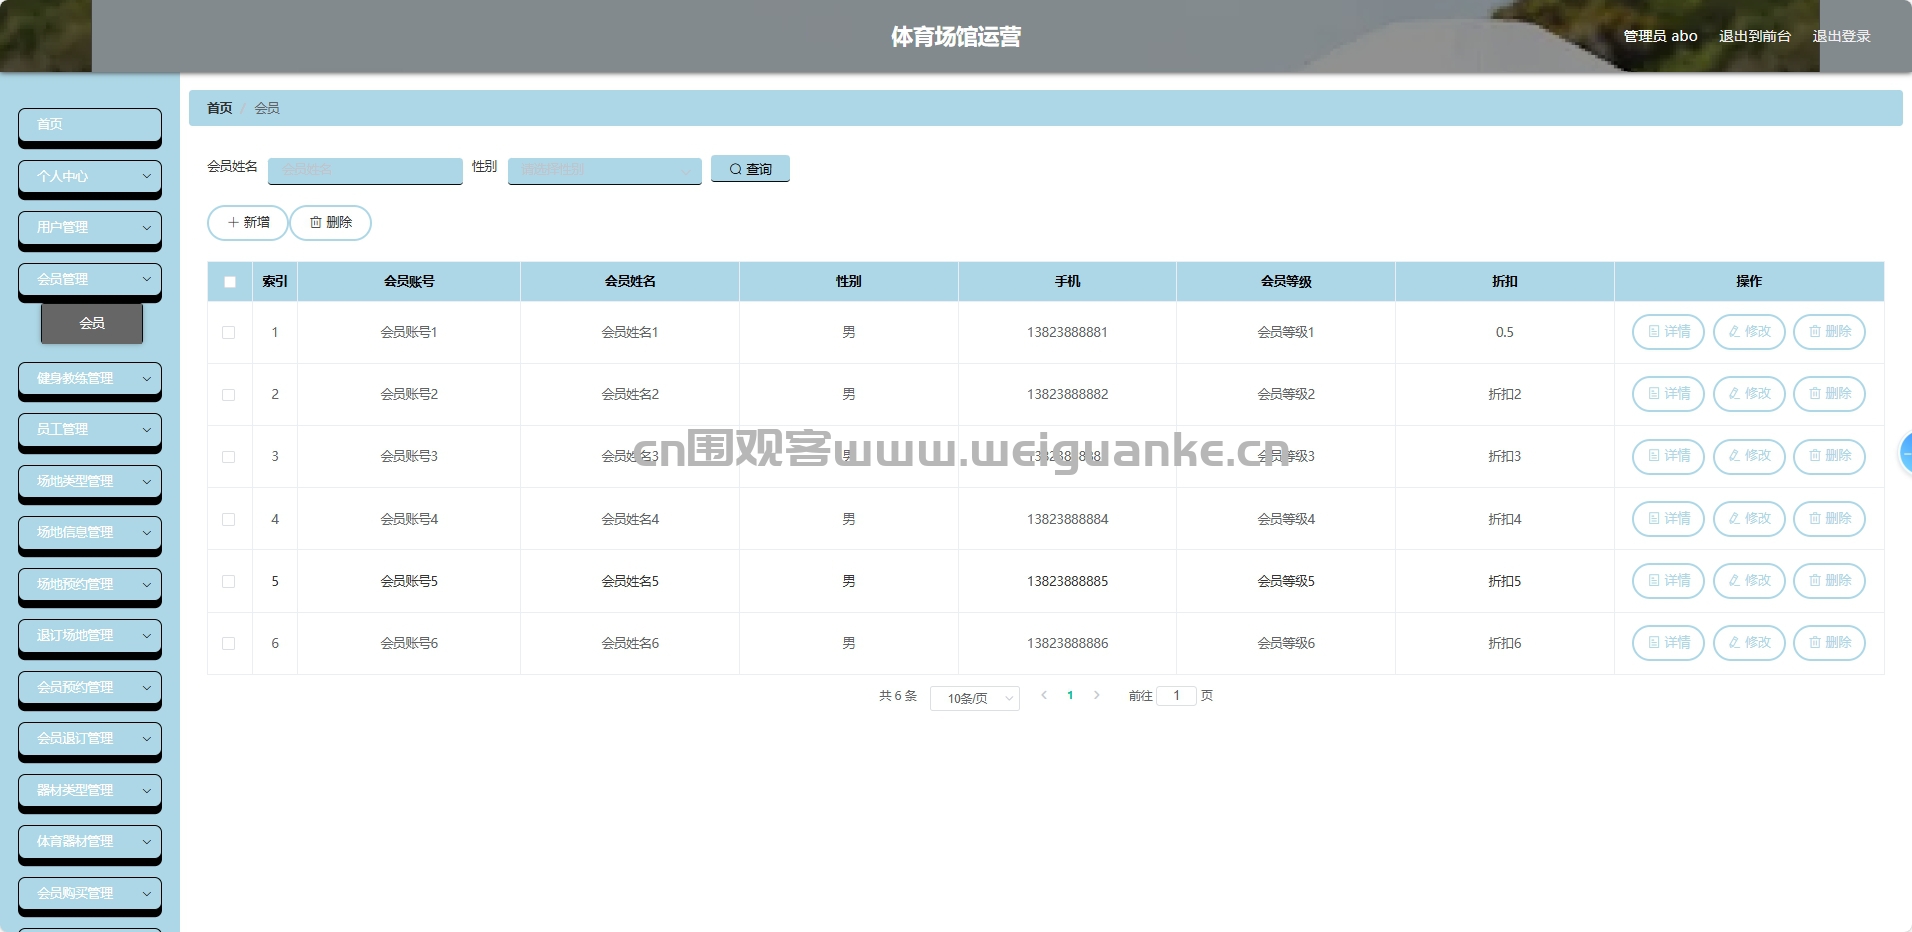Screen dimensions: 1912x932
Task: Edit the 会员账号1 row
Action: 1749,332
